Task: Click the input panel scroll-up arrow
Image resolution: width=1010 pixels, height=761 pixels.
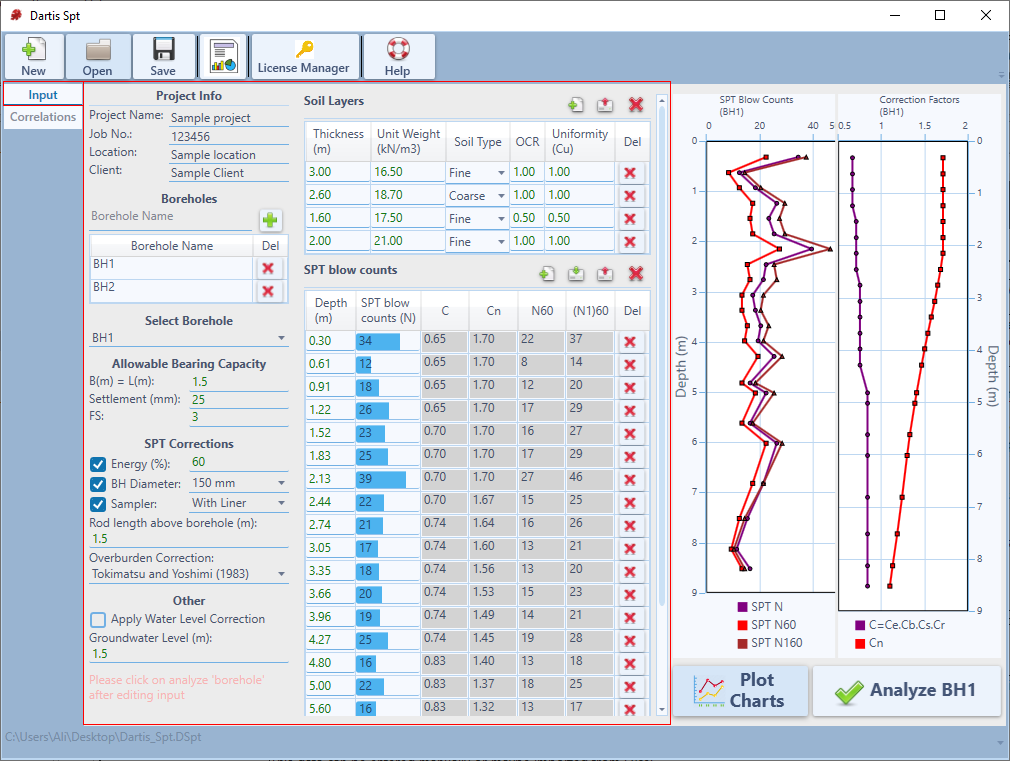Action: tap(662, 101)
